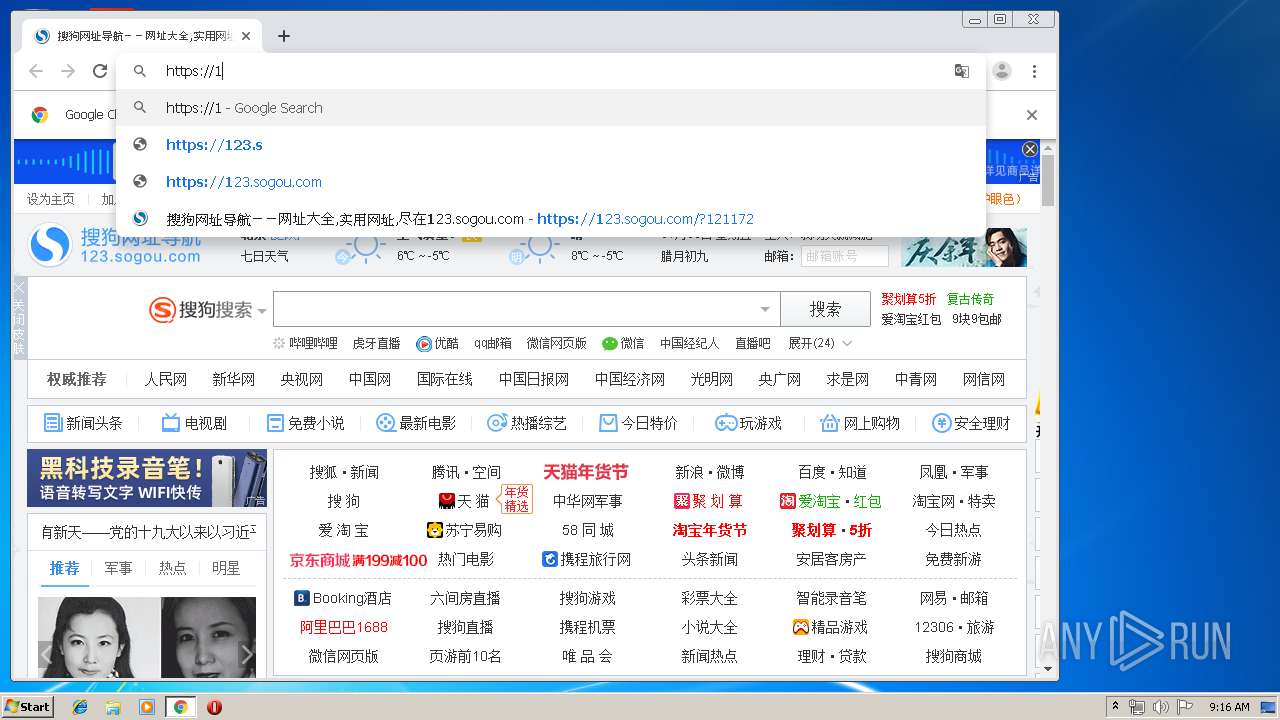Select the 免费小说 category
The width and height of the screenshot is (1280, 720).
click(305, 423)
